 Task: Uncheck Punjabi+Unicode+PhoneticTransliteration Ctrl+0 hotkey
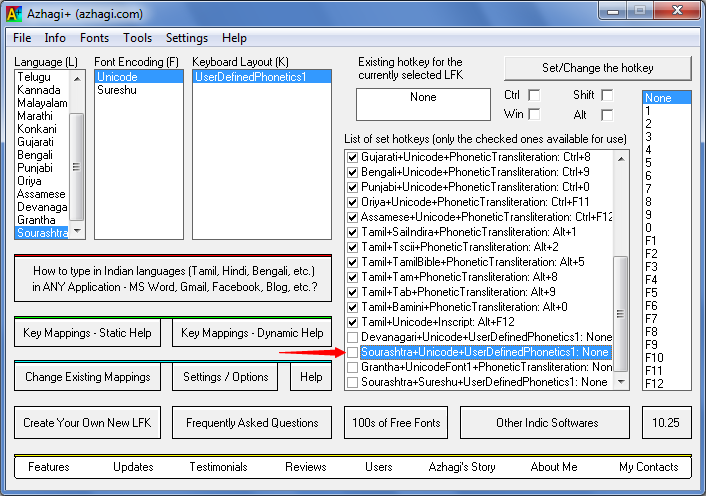(x=353, y=187)
